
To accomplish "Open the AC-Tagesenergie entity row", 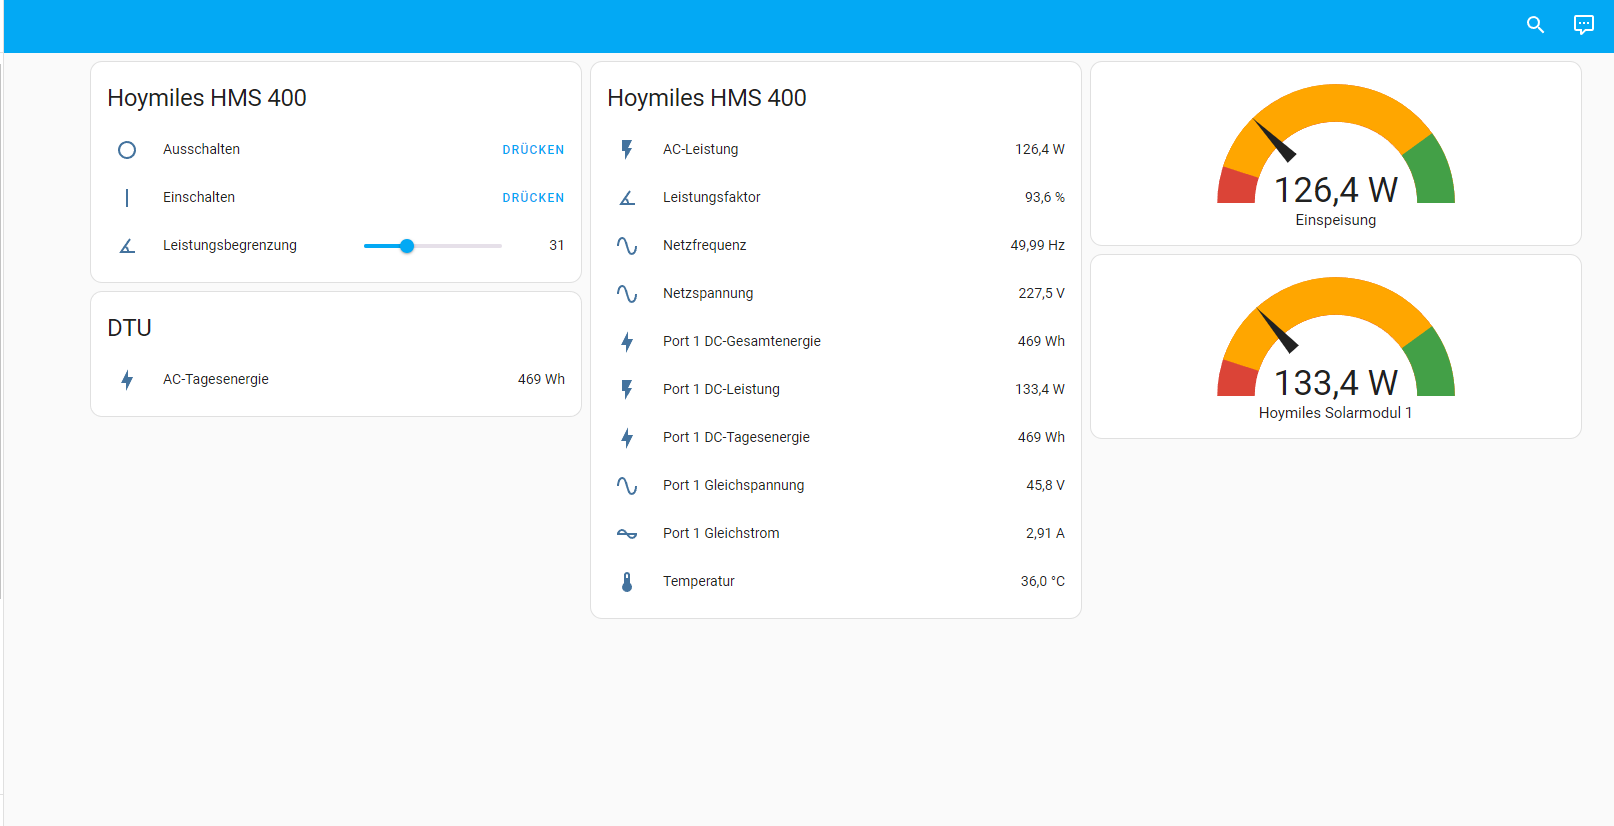I will (336, 380).
